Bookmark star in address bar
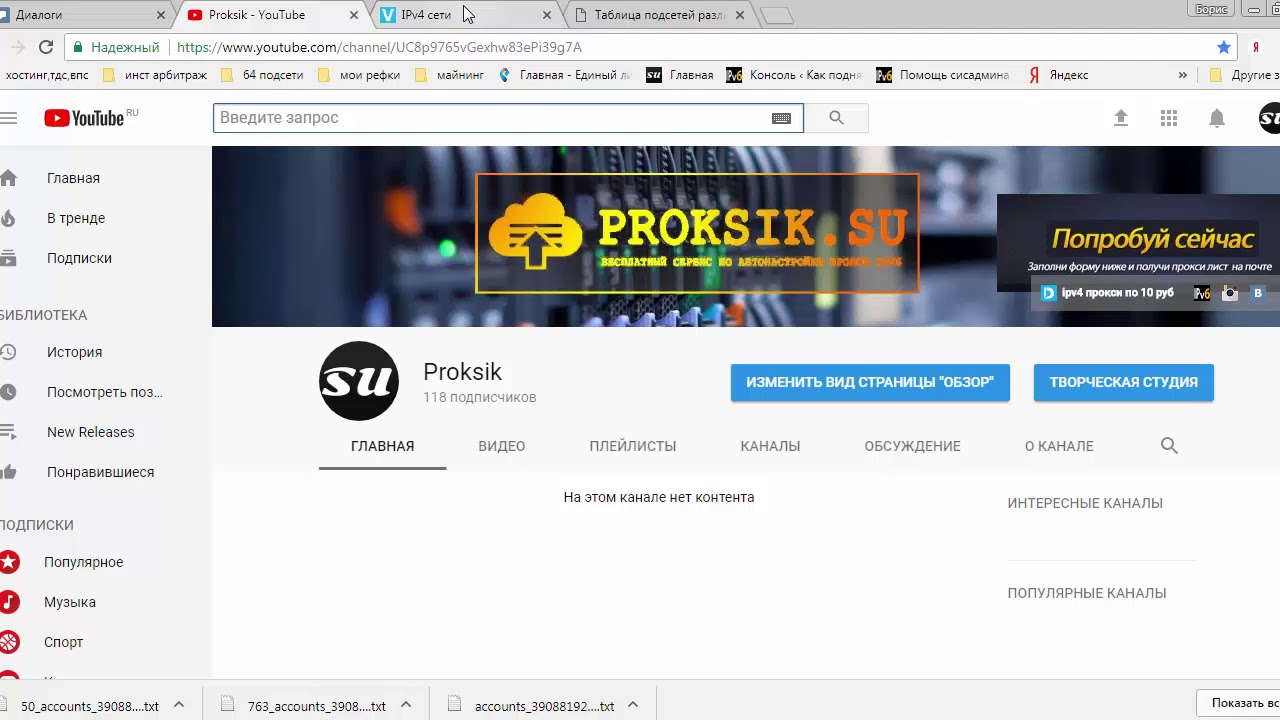 pyautogui.click(x=1224, y=47)
